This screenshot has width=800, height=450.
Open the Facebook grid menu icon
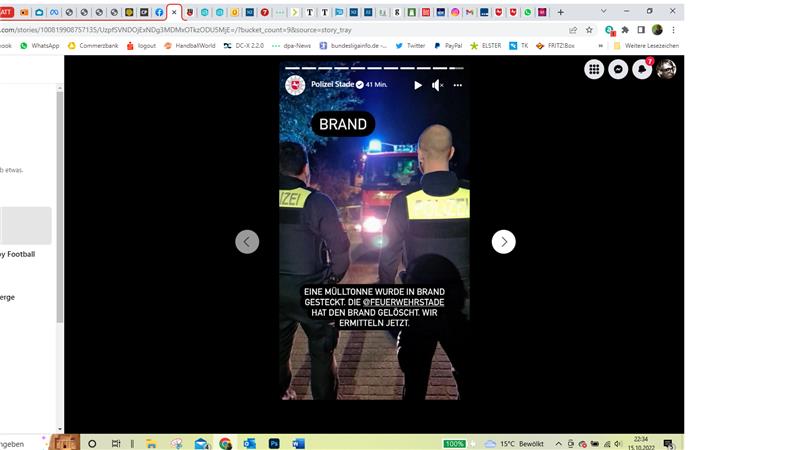pyautogui.click(x=594, y=69)
